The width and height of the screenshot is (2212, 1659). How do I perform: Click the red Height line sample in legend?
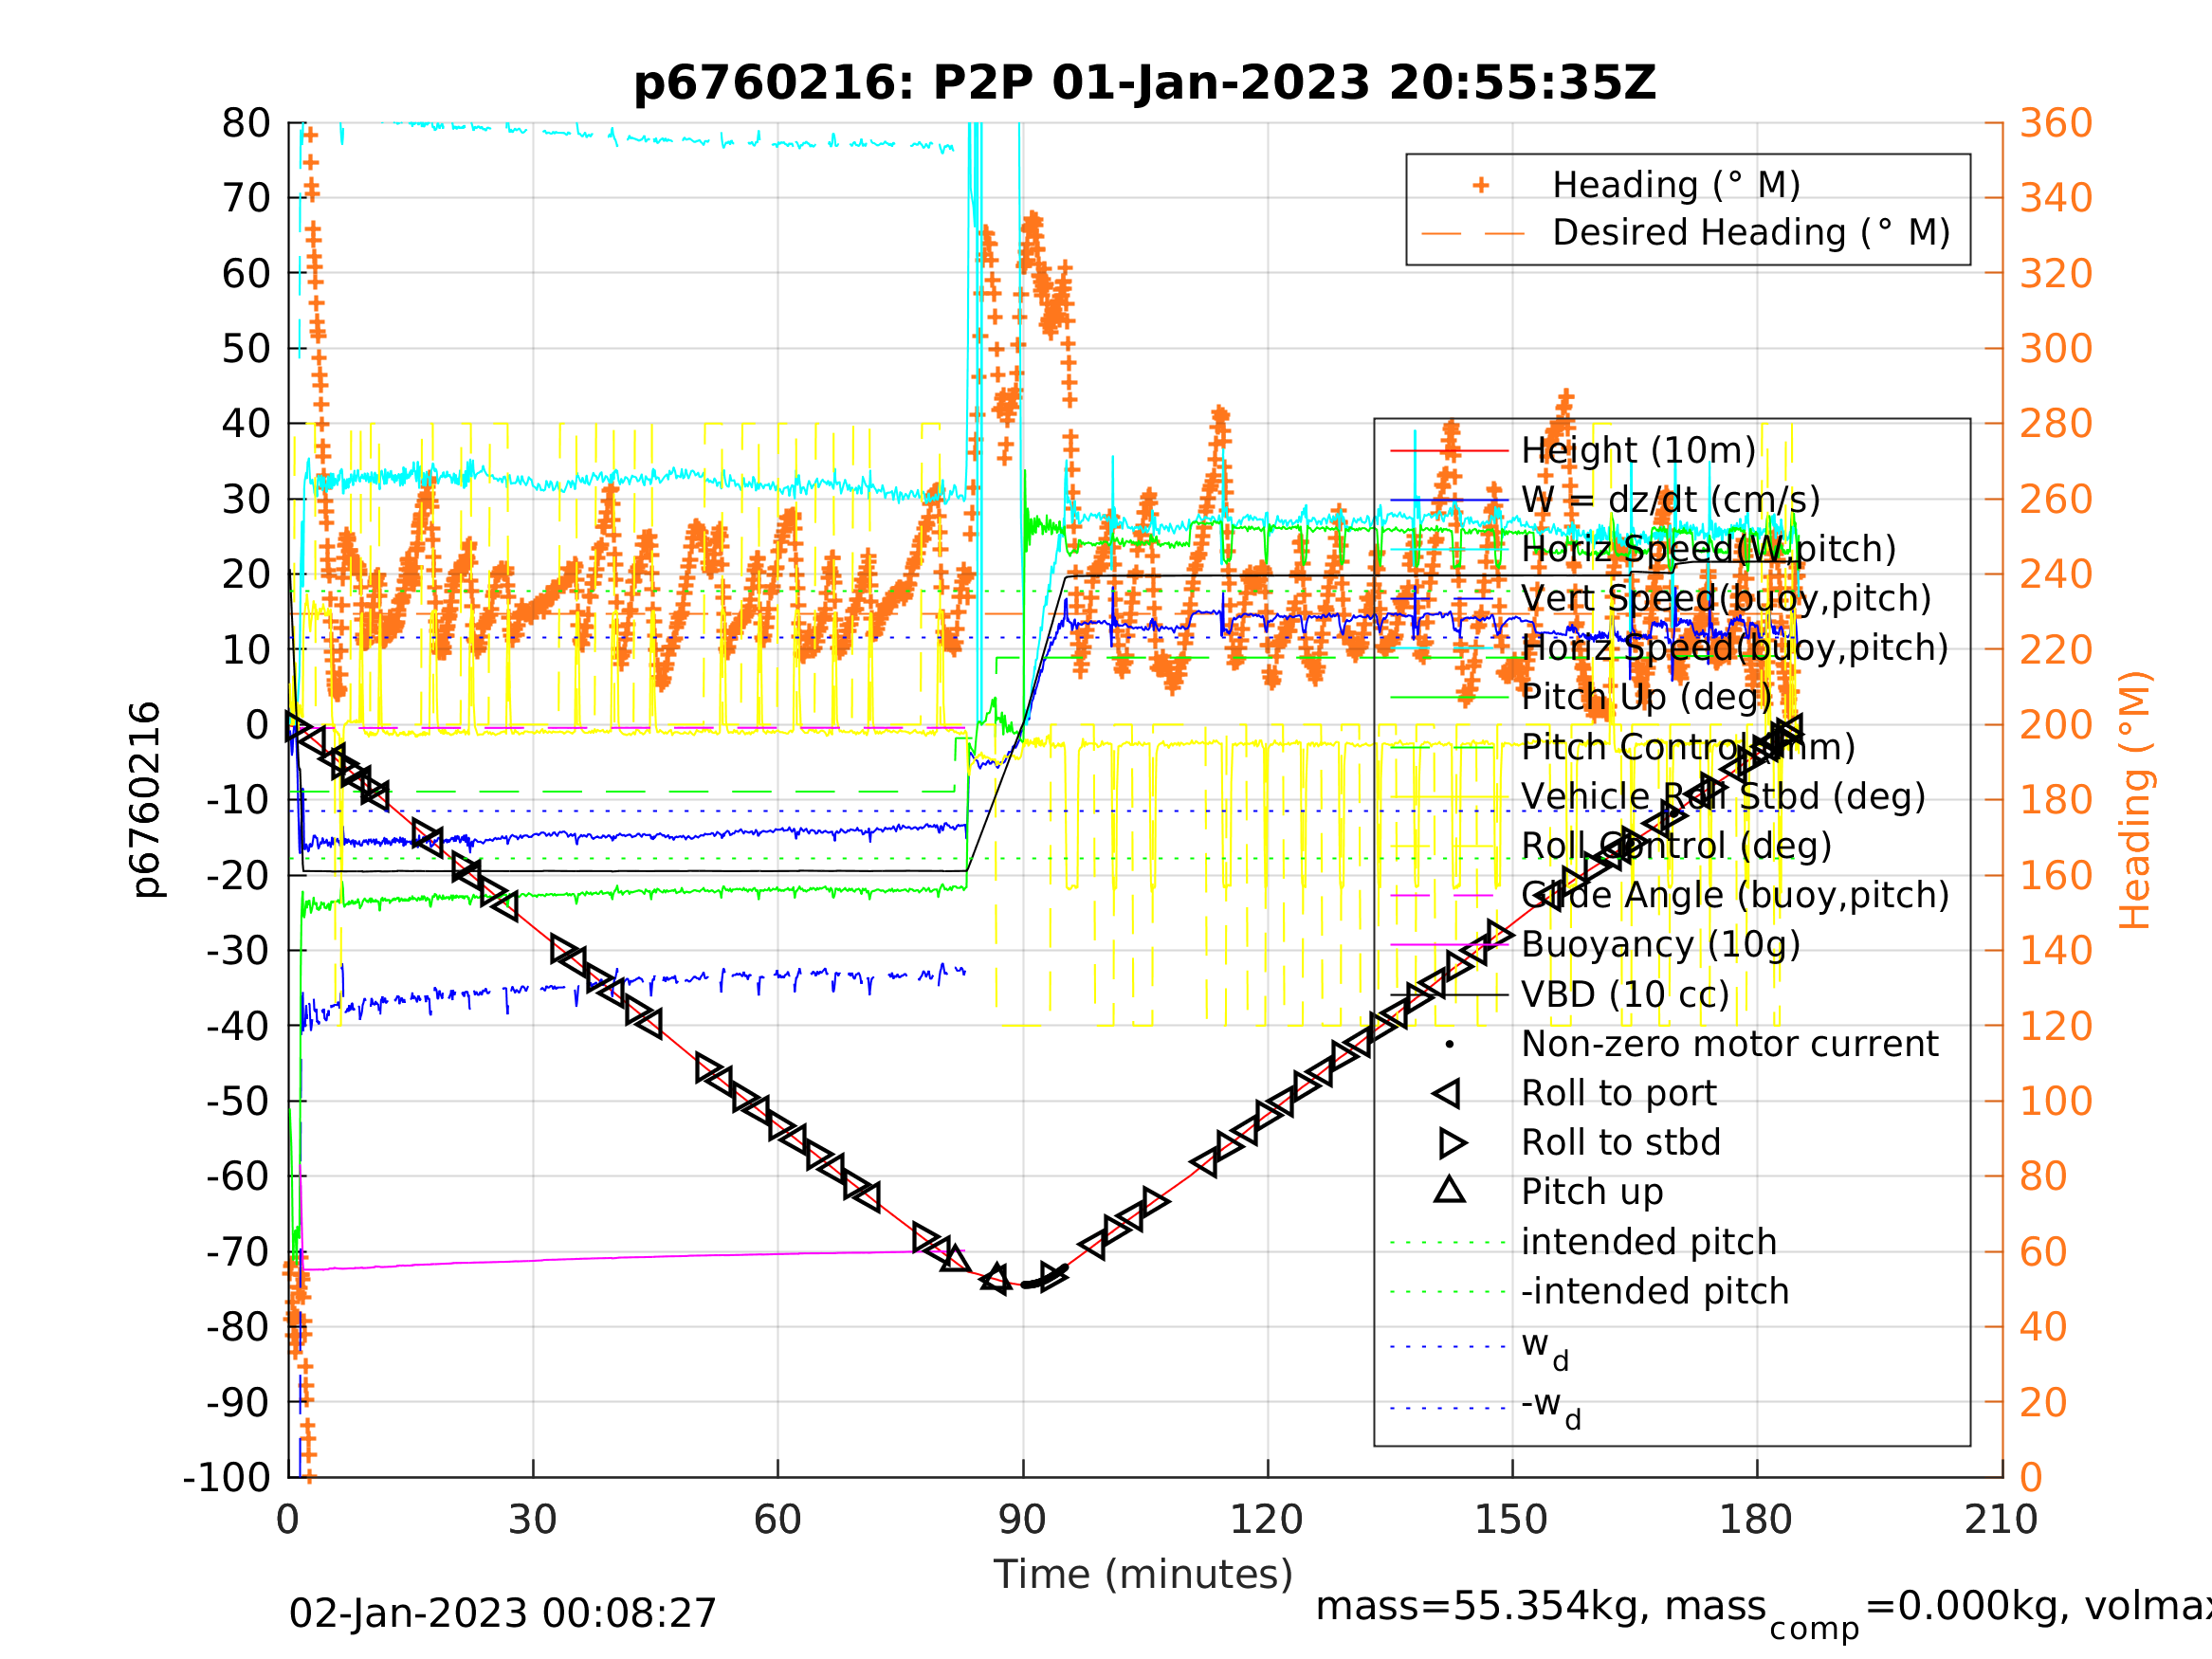click(x=1449, y=451)
